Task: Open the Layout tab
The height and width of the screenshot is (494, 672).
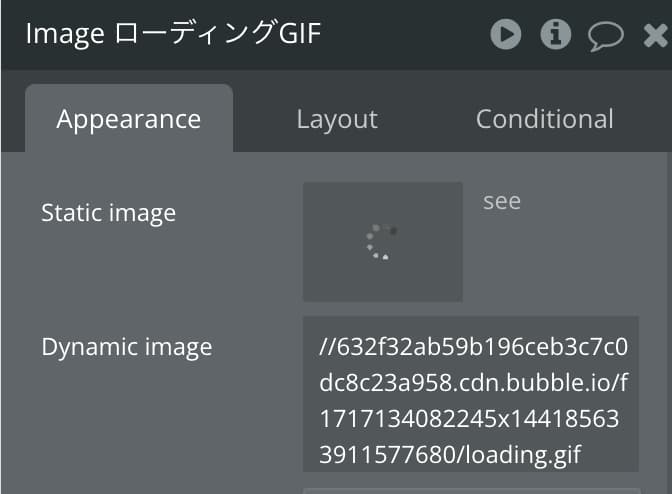Action: pos(337,119)
